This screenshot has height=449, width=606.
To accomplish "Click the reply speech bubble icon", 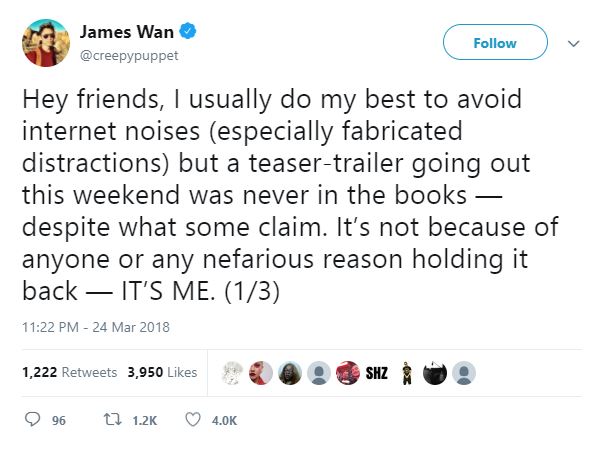I will pyautogui.click(x=32, y=419).
